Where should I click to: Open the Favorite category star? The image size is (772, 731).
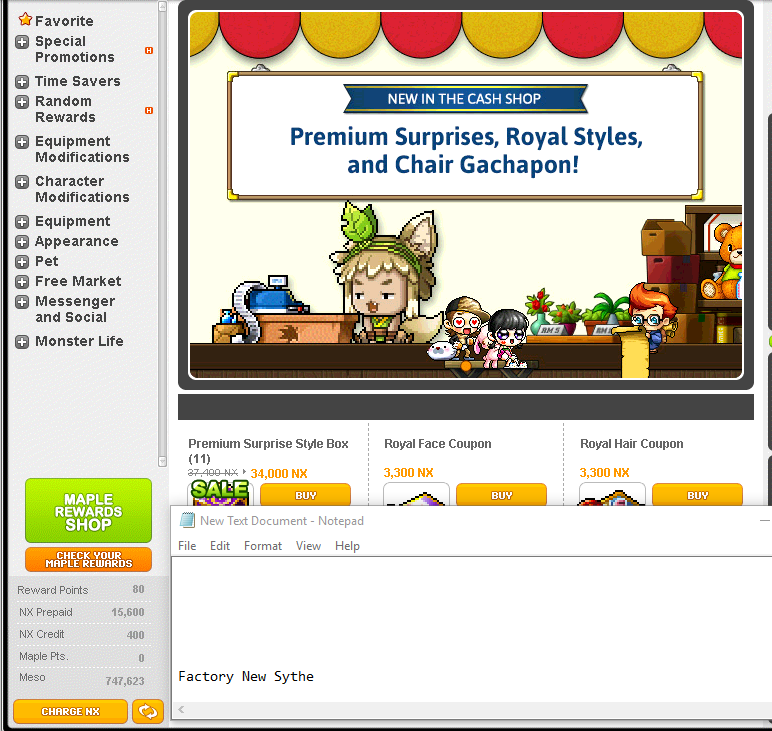tap(25, 20)
